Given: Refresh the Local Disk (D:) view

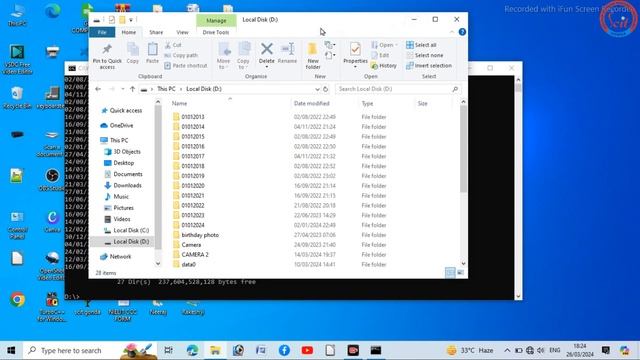Looking at the screenshot, I should 325,89.
